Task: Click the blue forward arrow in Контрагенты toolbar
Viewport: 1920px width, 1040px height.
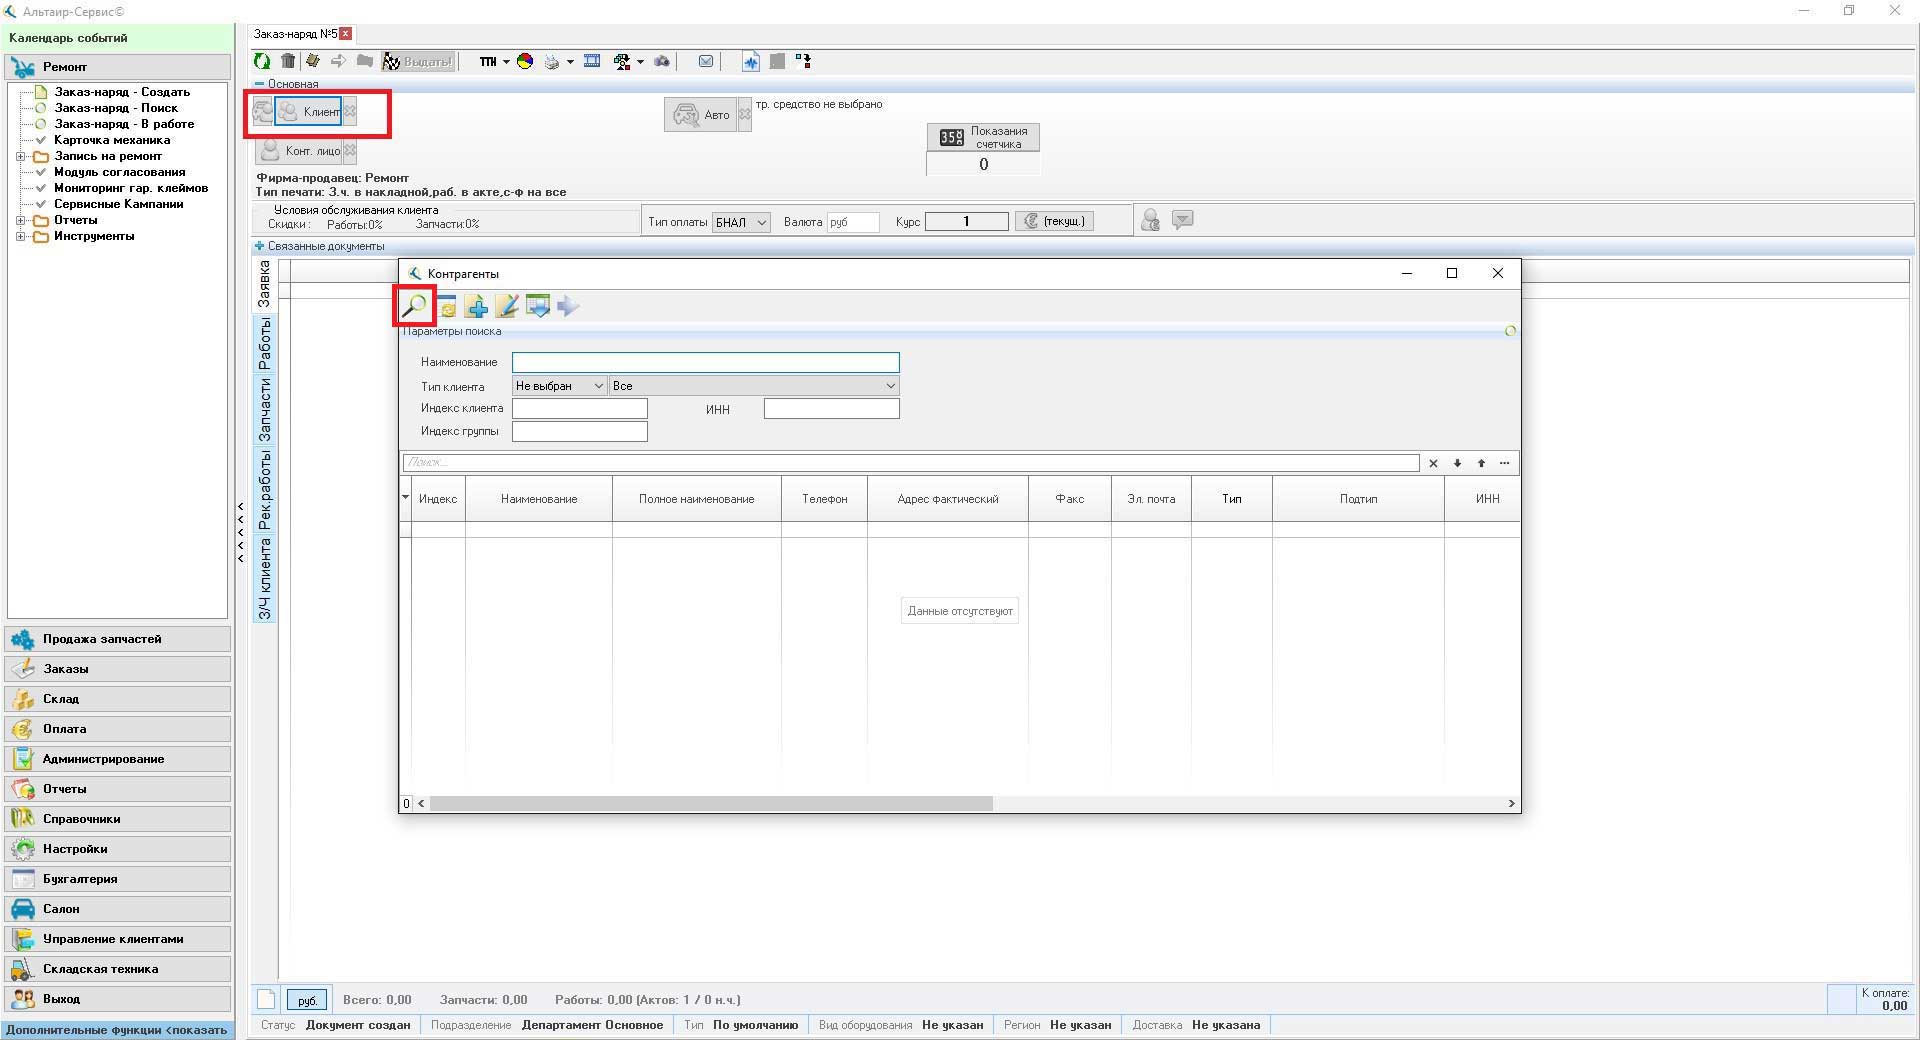Action: [568, 306]
